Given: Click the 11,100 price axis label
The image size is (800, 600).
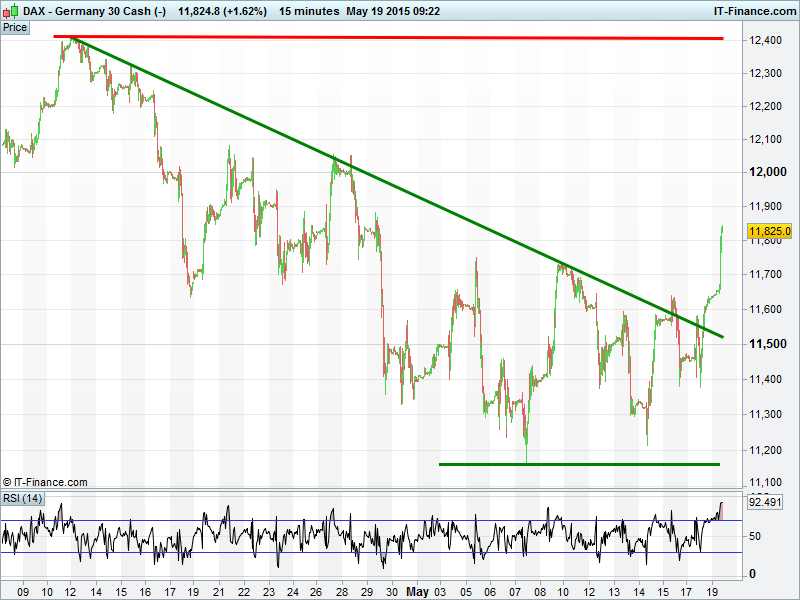Looking at the screenshot, I should 764,482.
